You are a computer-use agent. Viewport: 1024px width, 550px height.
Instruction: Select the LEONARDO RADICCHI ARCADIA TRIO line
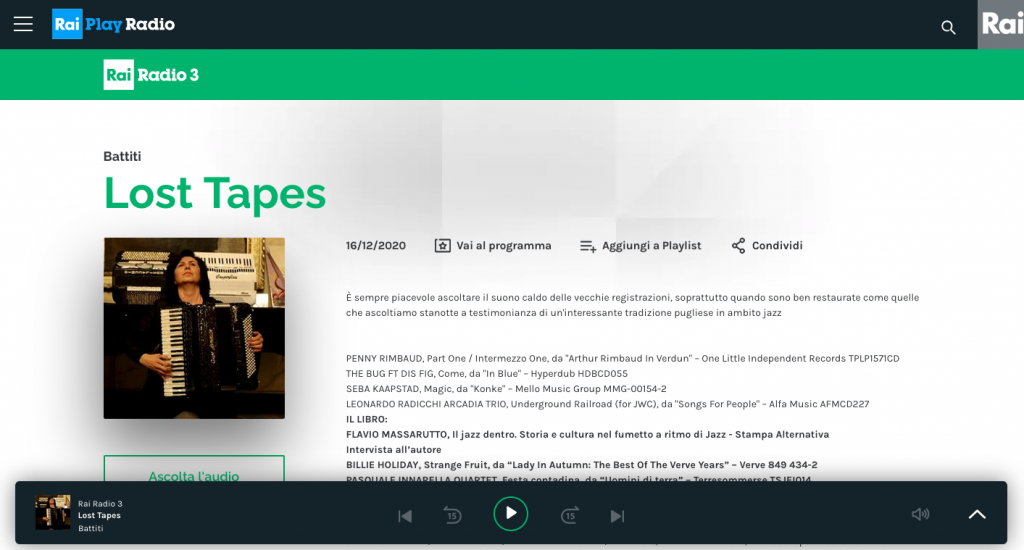(607, 404)
